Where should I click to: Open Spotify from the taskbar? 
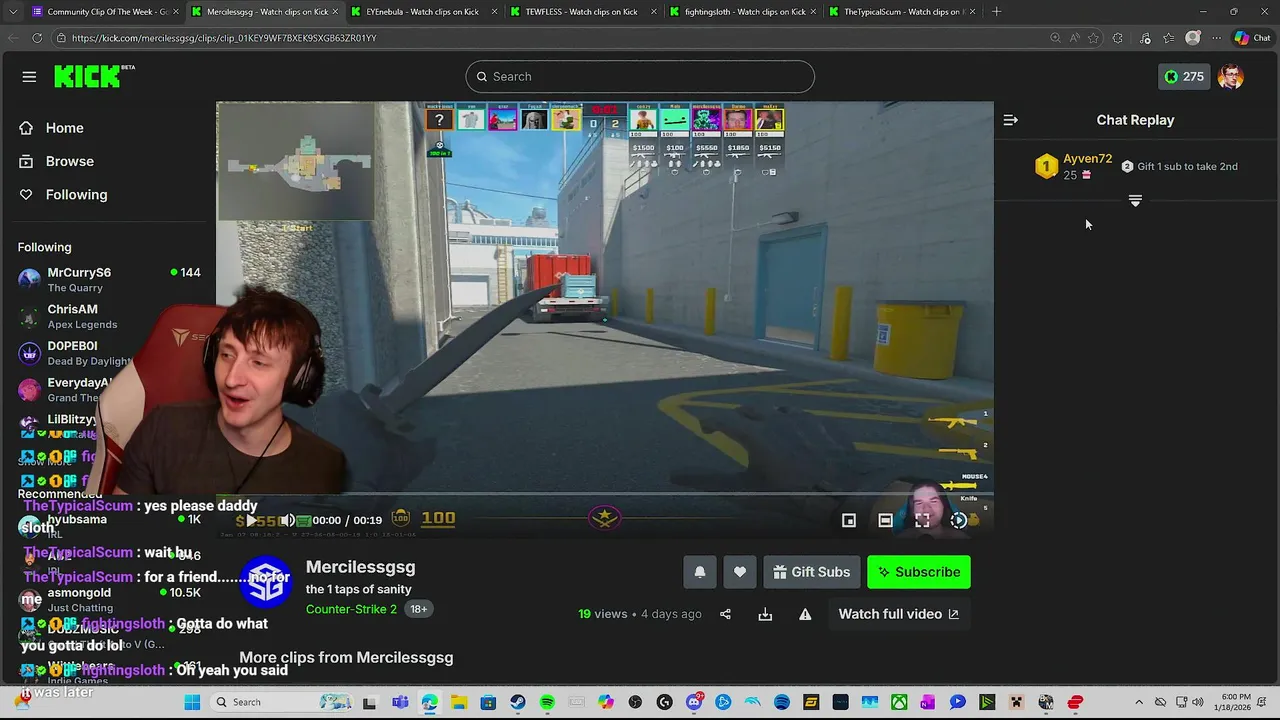(547, 702)
